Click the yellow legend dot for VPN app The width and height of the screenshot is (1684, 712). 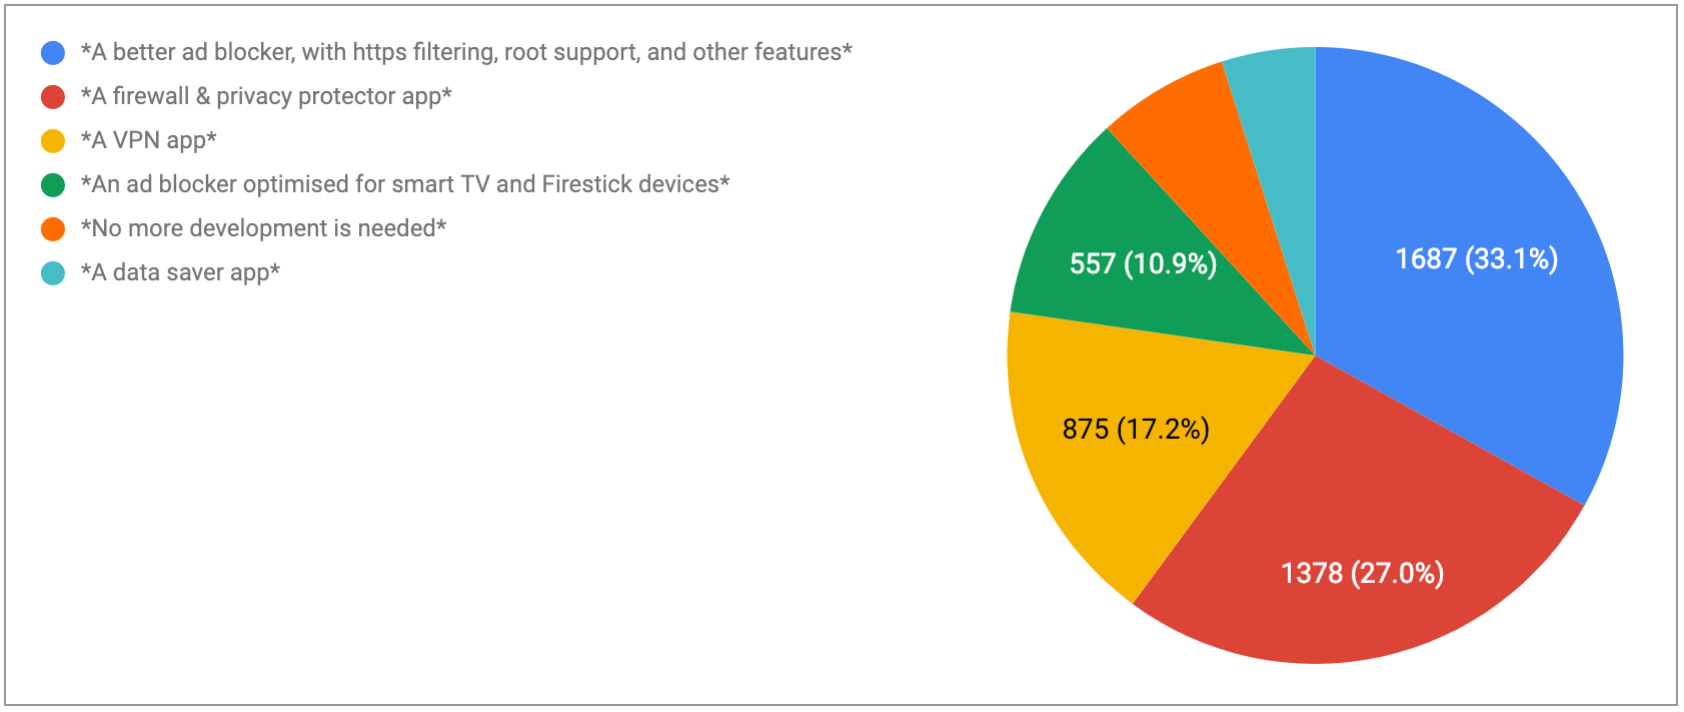(x=53, y=141)
